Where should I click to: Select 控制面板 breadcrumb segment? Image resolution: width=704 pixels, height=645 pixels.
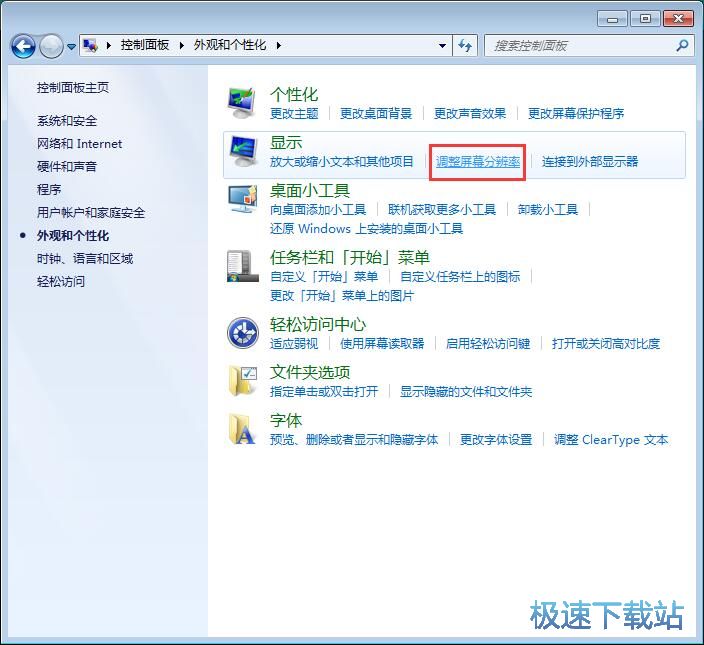[x=145, y=45]
